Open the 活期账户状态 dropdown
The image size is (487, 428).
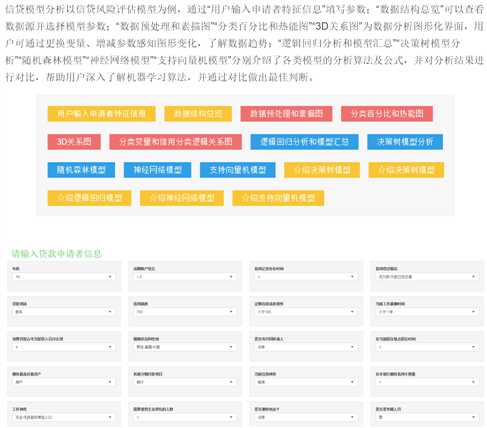point(184,277)
